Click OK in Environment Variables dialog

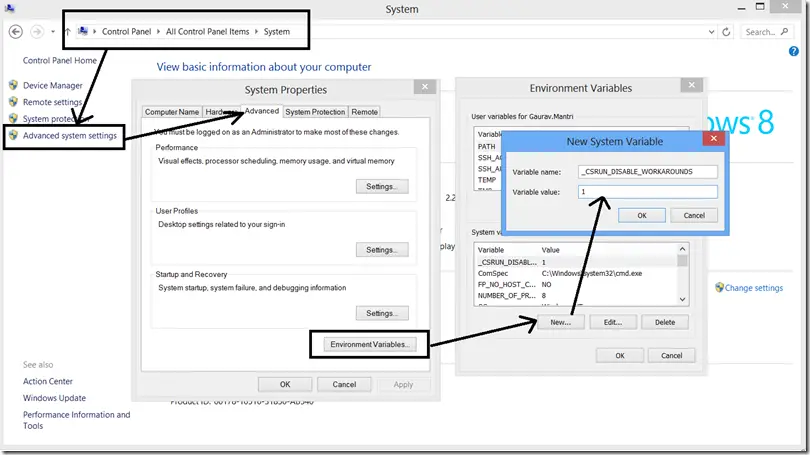(x=620, y=355)
